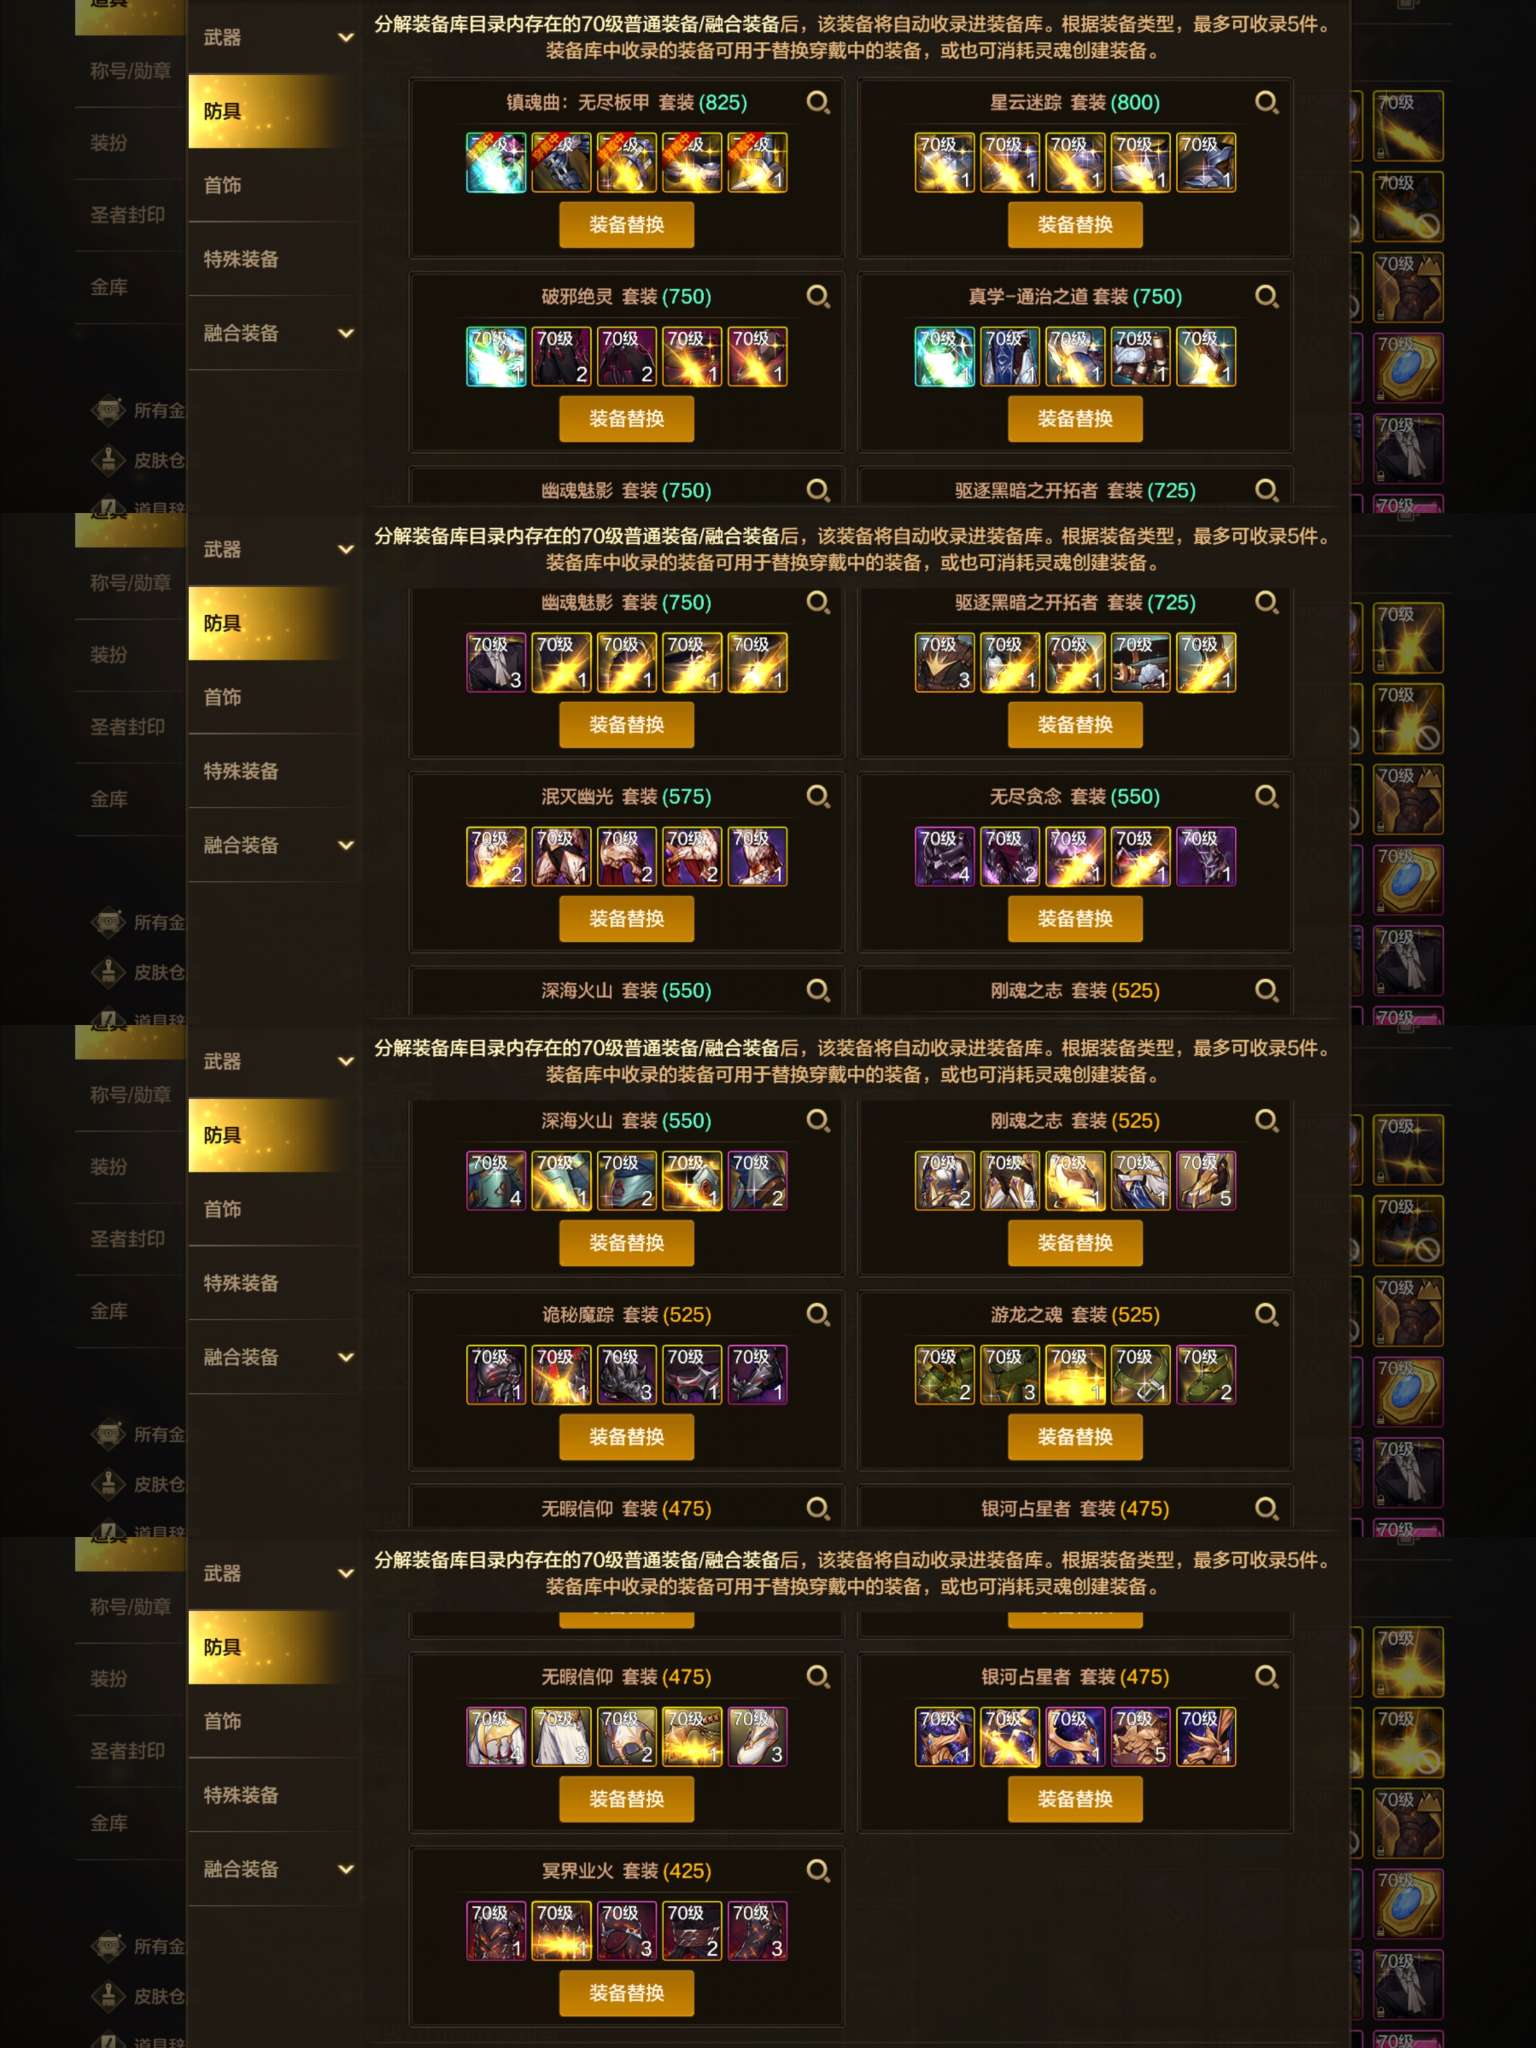Viewport: 1536px width, 2048px height.
Task: Replace equipment for the 星云迷踪 set
Action: (x=1075, y=225)
